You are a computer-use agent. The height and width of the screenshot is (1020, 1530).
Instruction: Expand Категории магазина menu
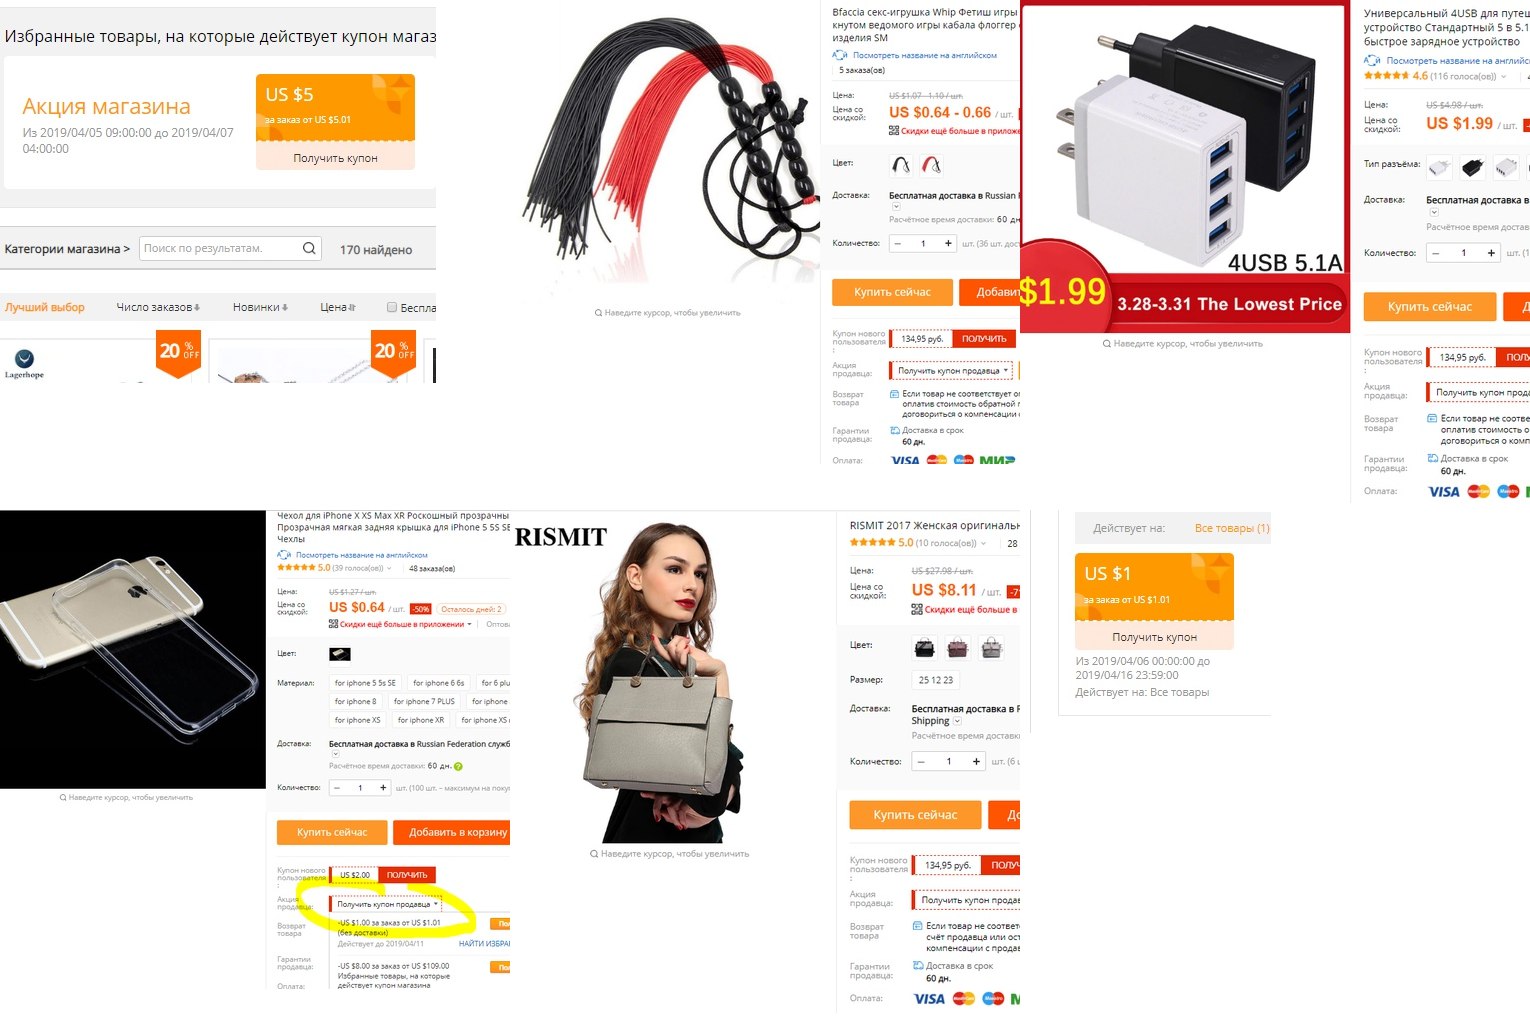tap(67, 249)
